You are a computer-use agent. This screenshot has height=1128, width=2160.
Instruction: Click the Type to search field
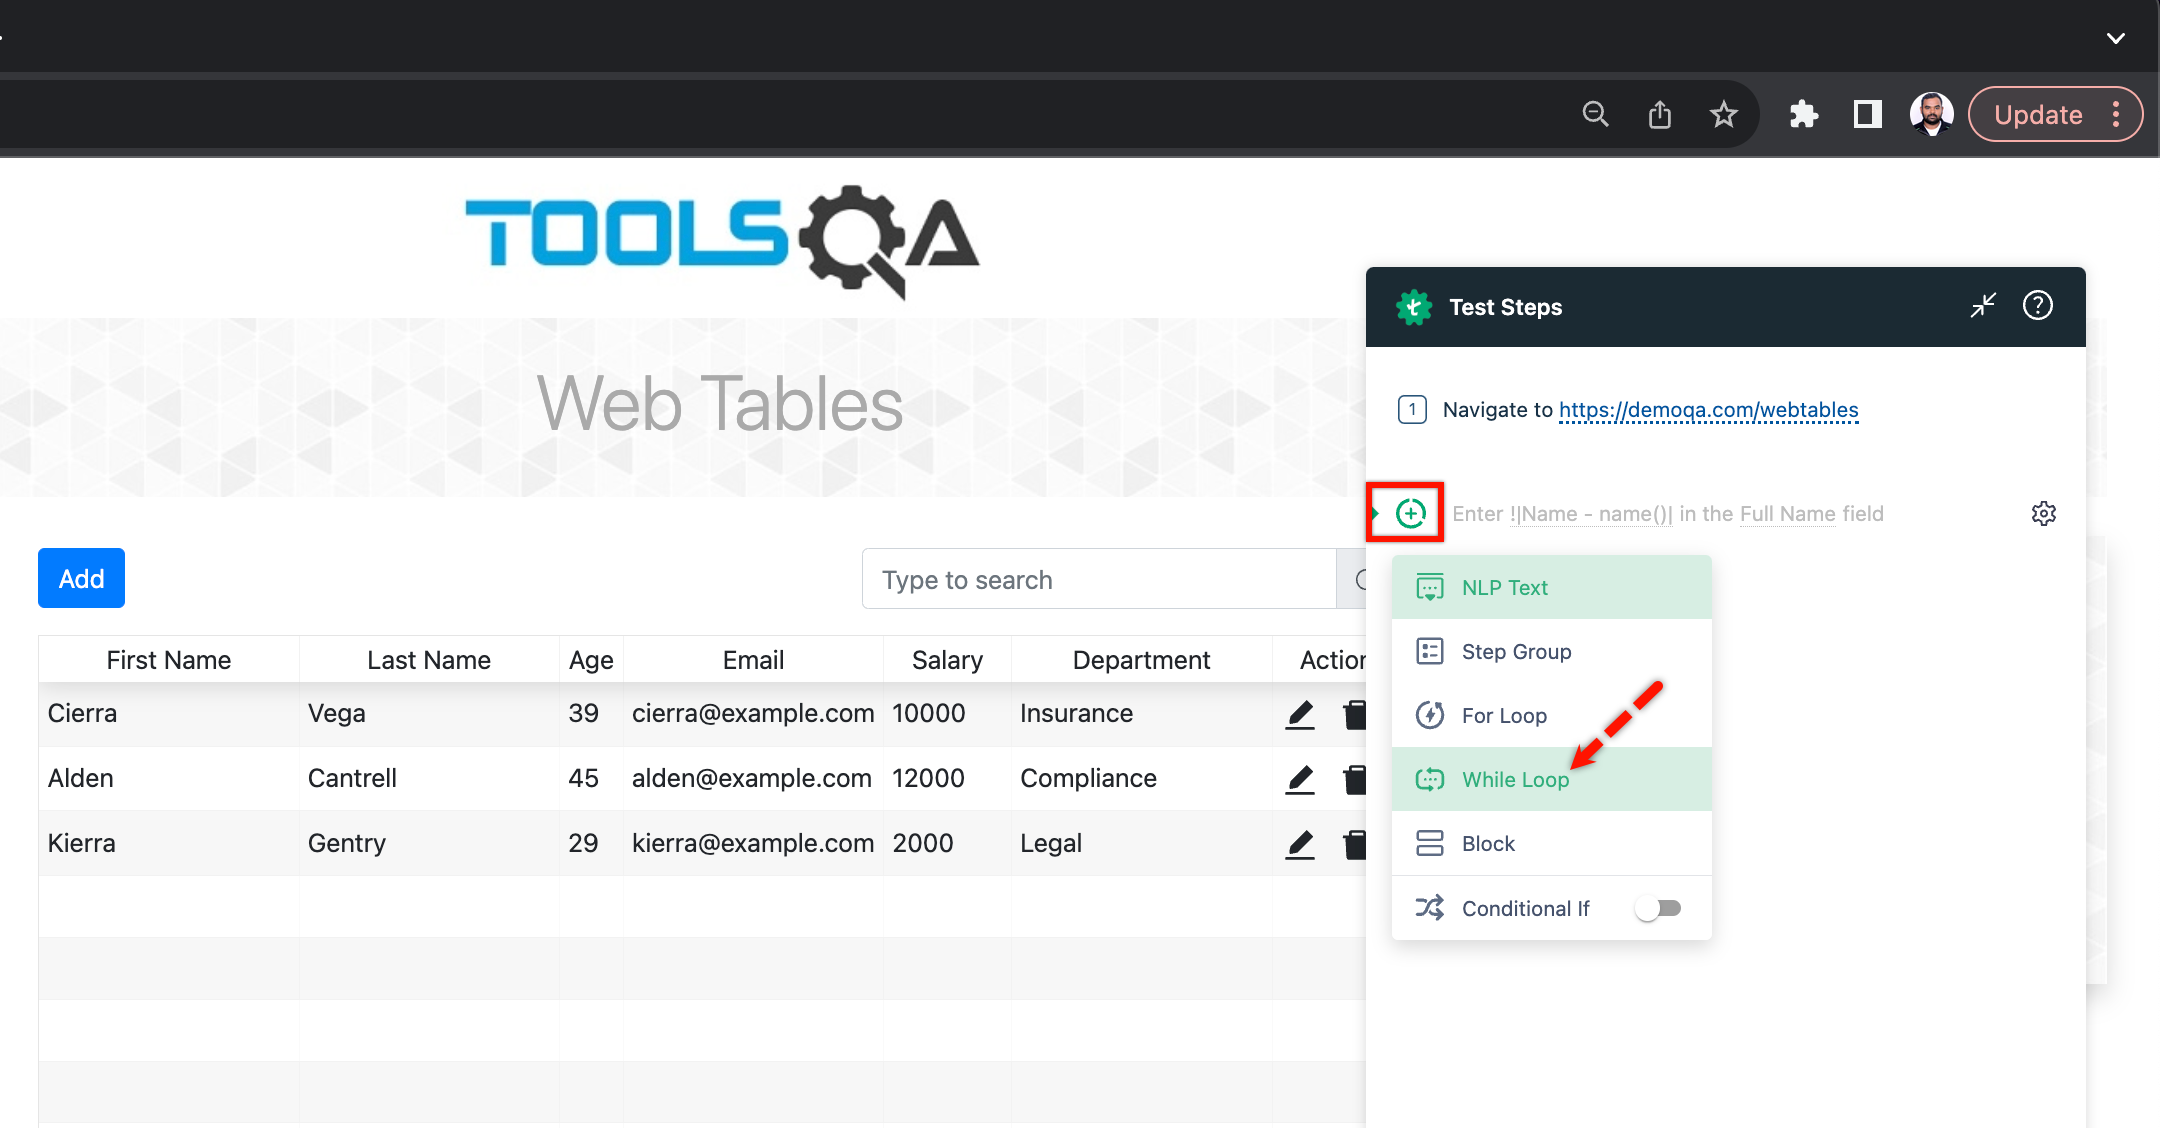coord(1099,579)
